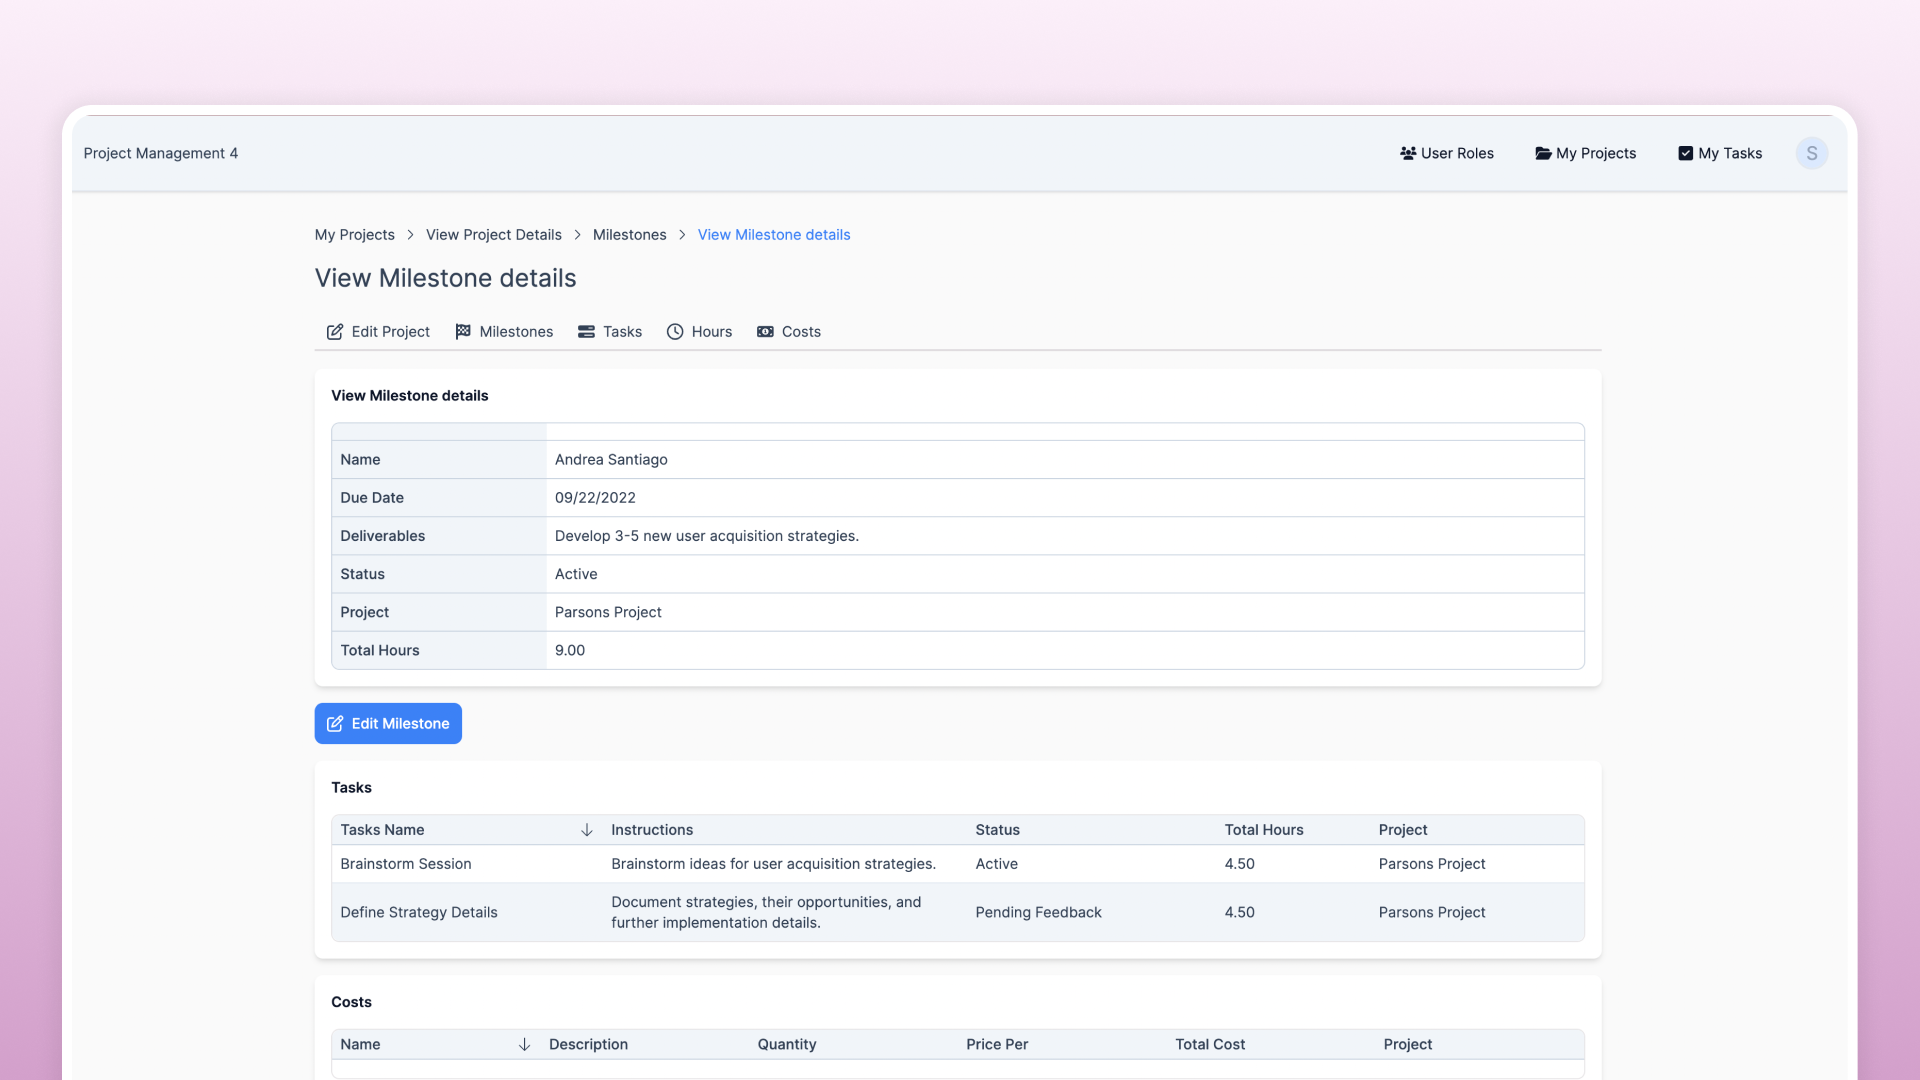Select the Define Strategy Details row
Screen dimensions: 1920x1080
(418, 912)
